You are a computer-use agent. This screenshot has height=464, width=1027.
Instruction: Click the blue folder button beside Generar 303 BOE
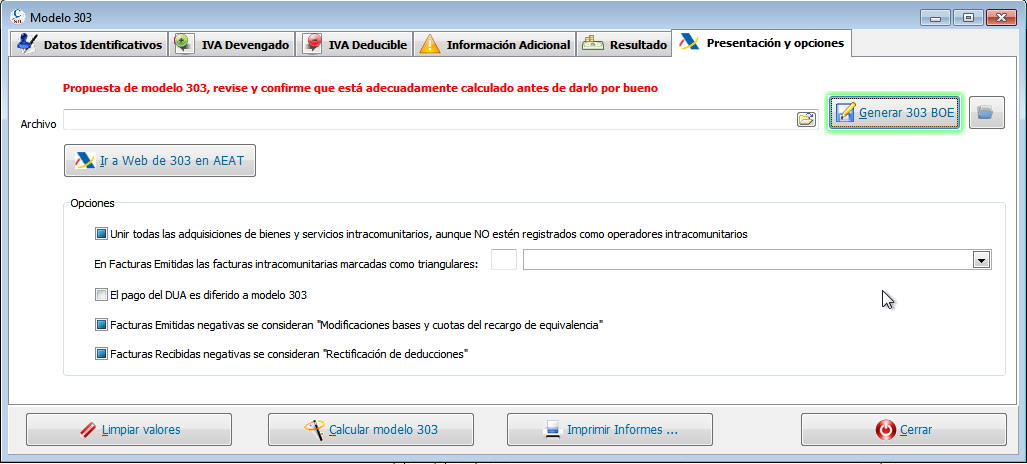click(x=986, y=113)
